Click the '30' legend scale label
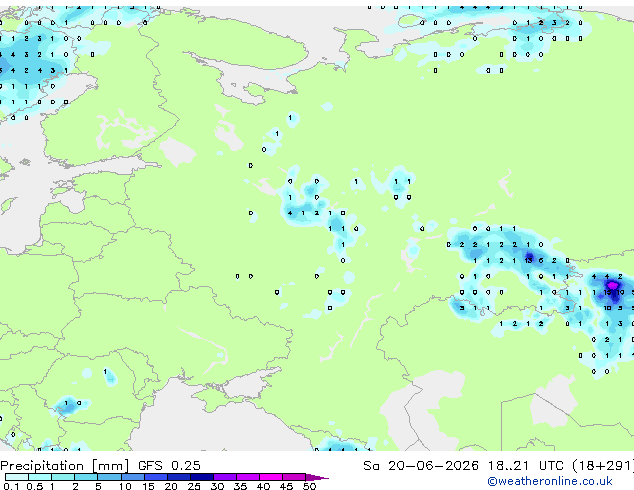Viewport: 634px width, 490px height. point(217,486)
